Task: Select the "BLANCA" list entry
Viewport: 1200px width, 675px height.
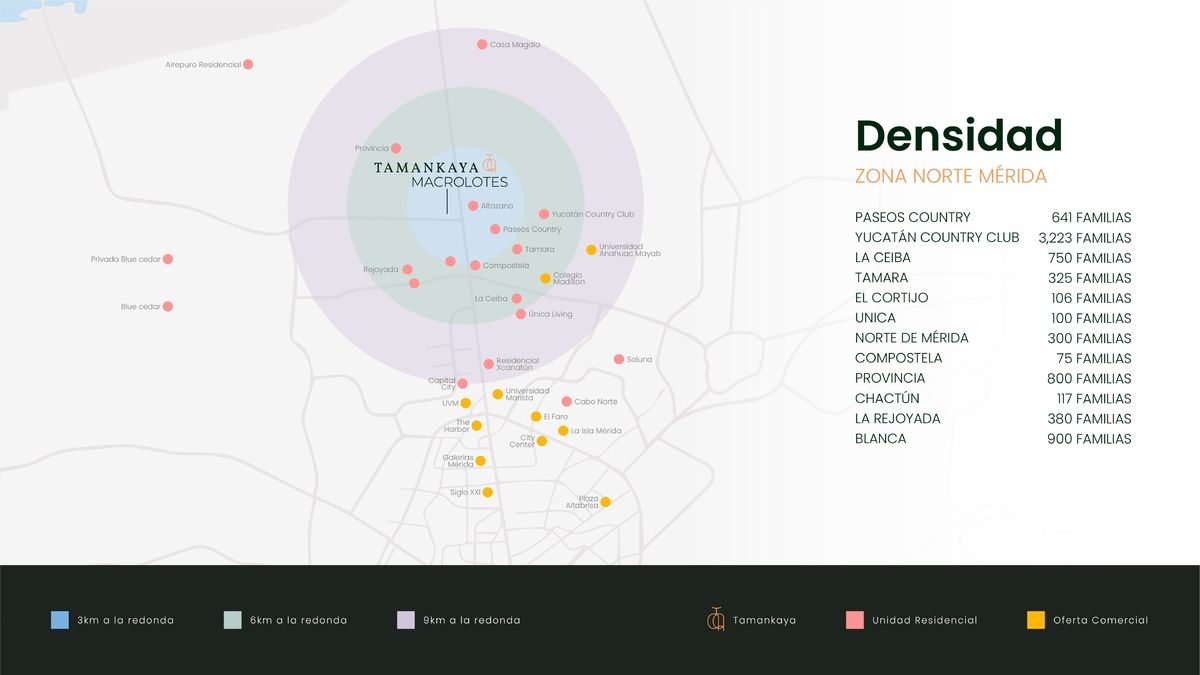Action: [881, 439]
